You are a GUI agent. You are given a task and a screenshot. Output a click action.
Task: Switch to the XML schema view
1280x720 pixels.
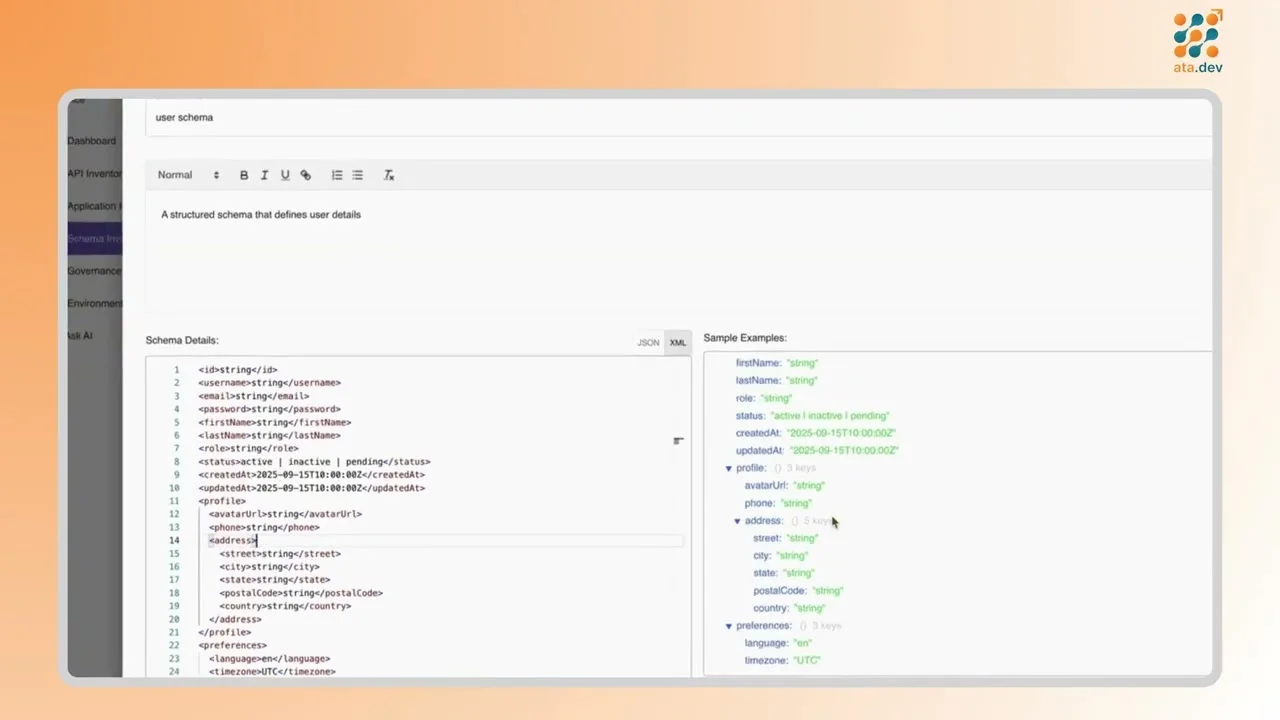(x=677, y=342)
